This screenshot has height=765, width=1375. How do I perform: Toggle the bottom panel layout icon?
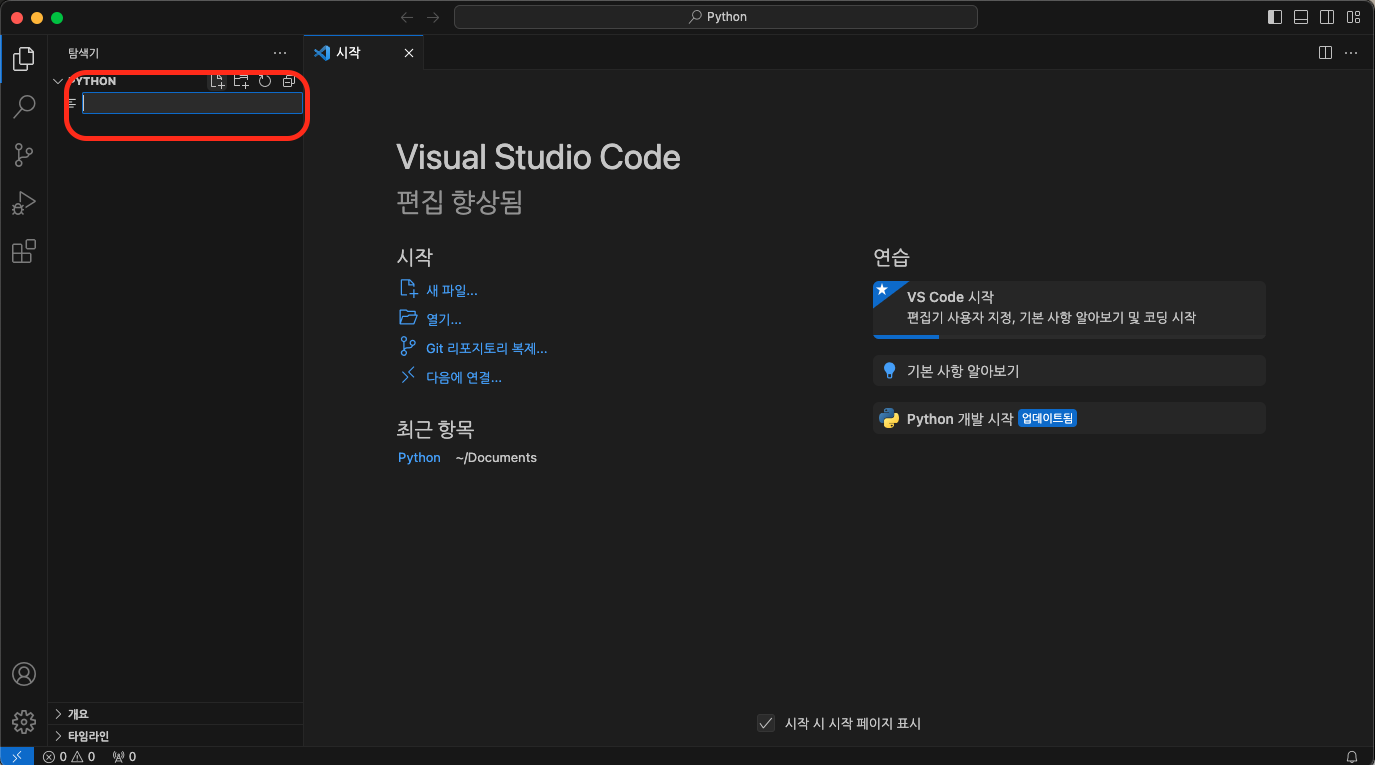tap(1301, 17)
